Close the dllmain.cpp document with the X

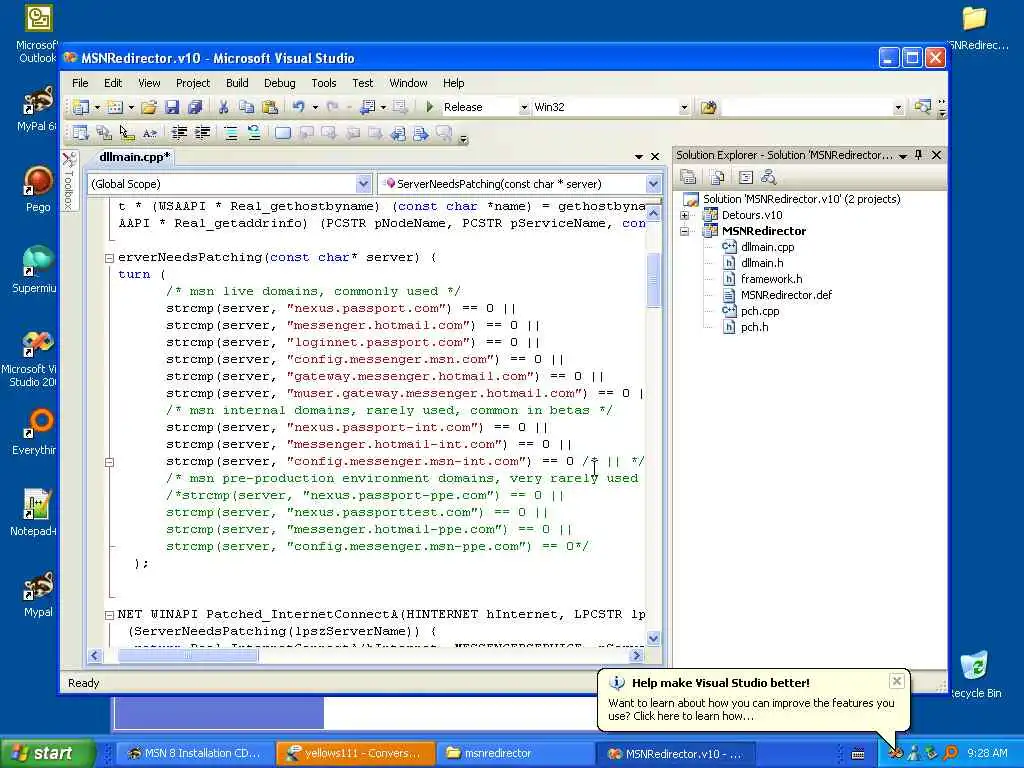coord(655,157)
